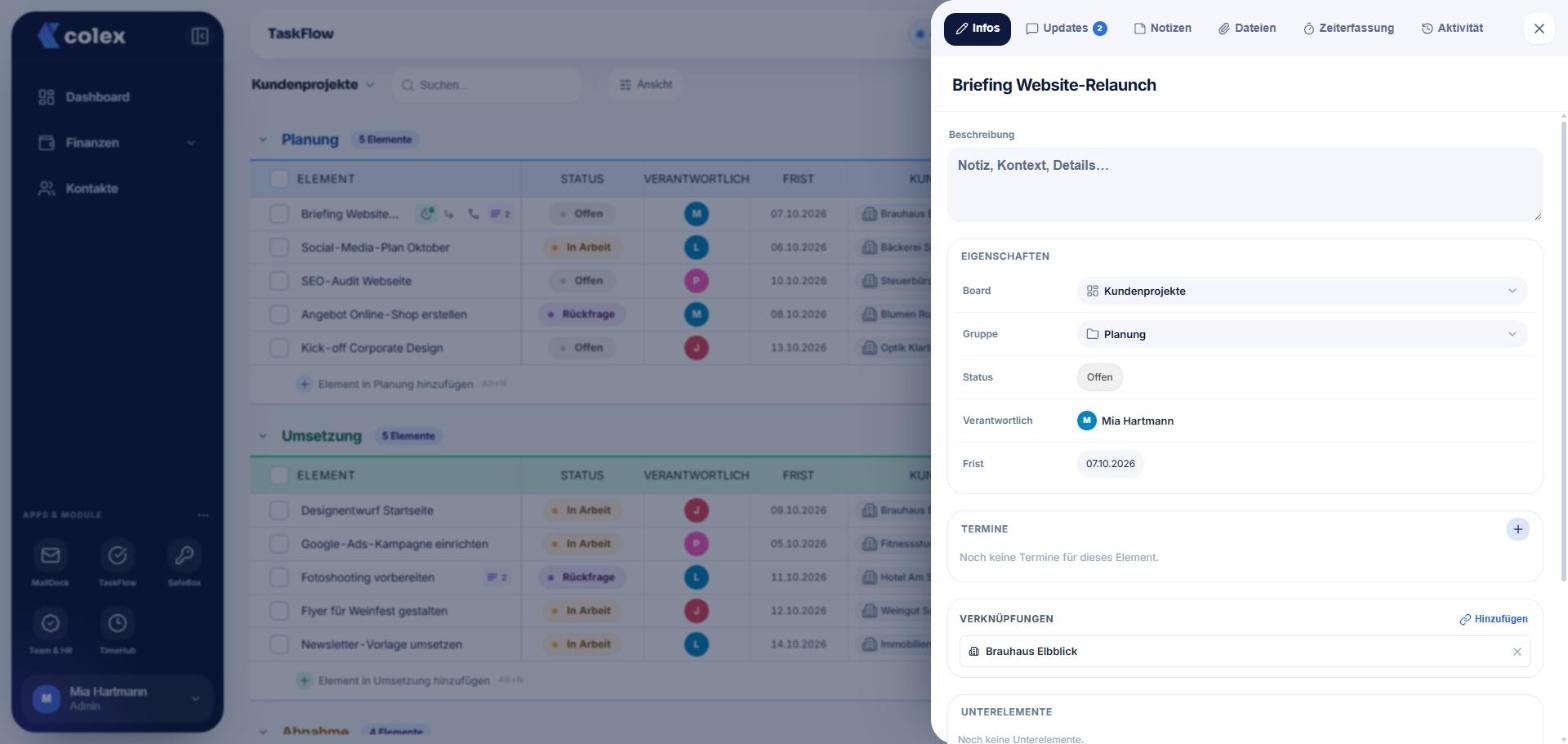Viewport: 1568px width, 744px height.
Task: Switch to the Dateien tab
Action: point(1247,29)
